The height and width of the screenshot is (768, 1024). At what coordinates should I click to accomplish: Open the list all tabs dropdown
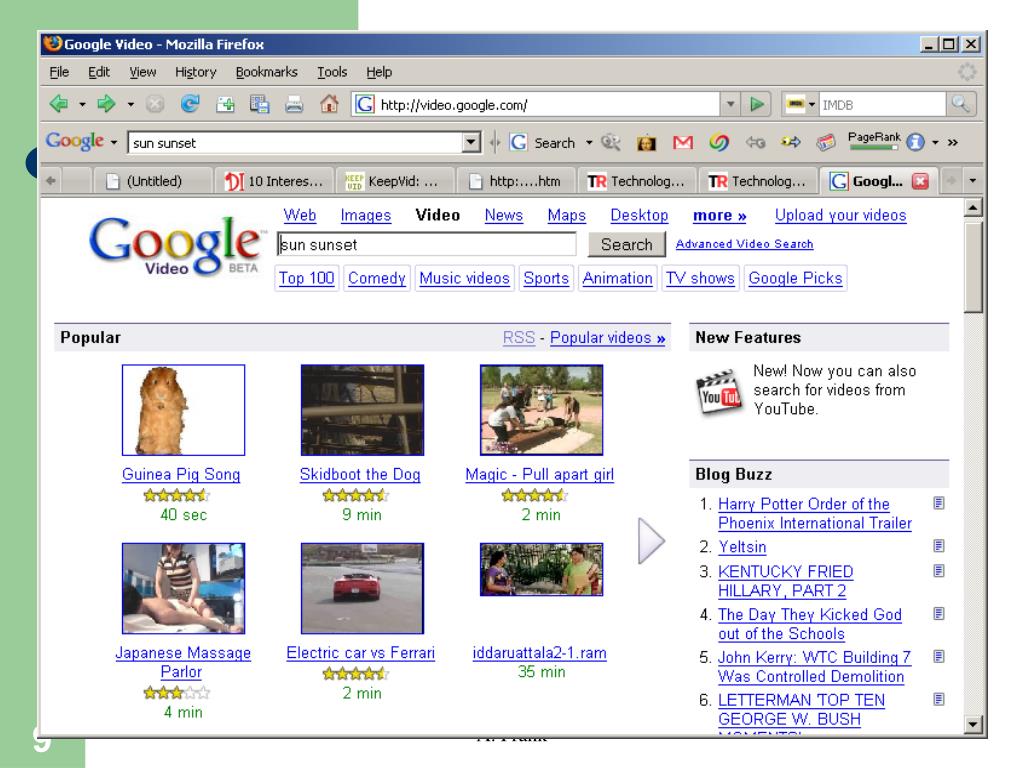pyautogui.click(x=972, y=181)
